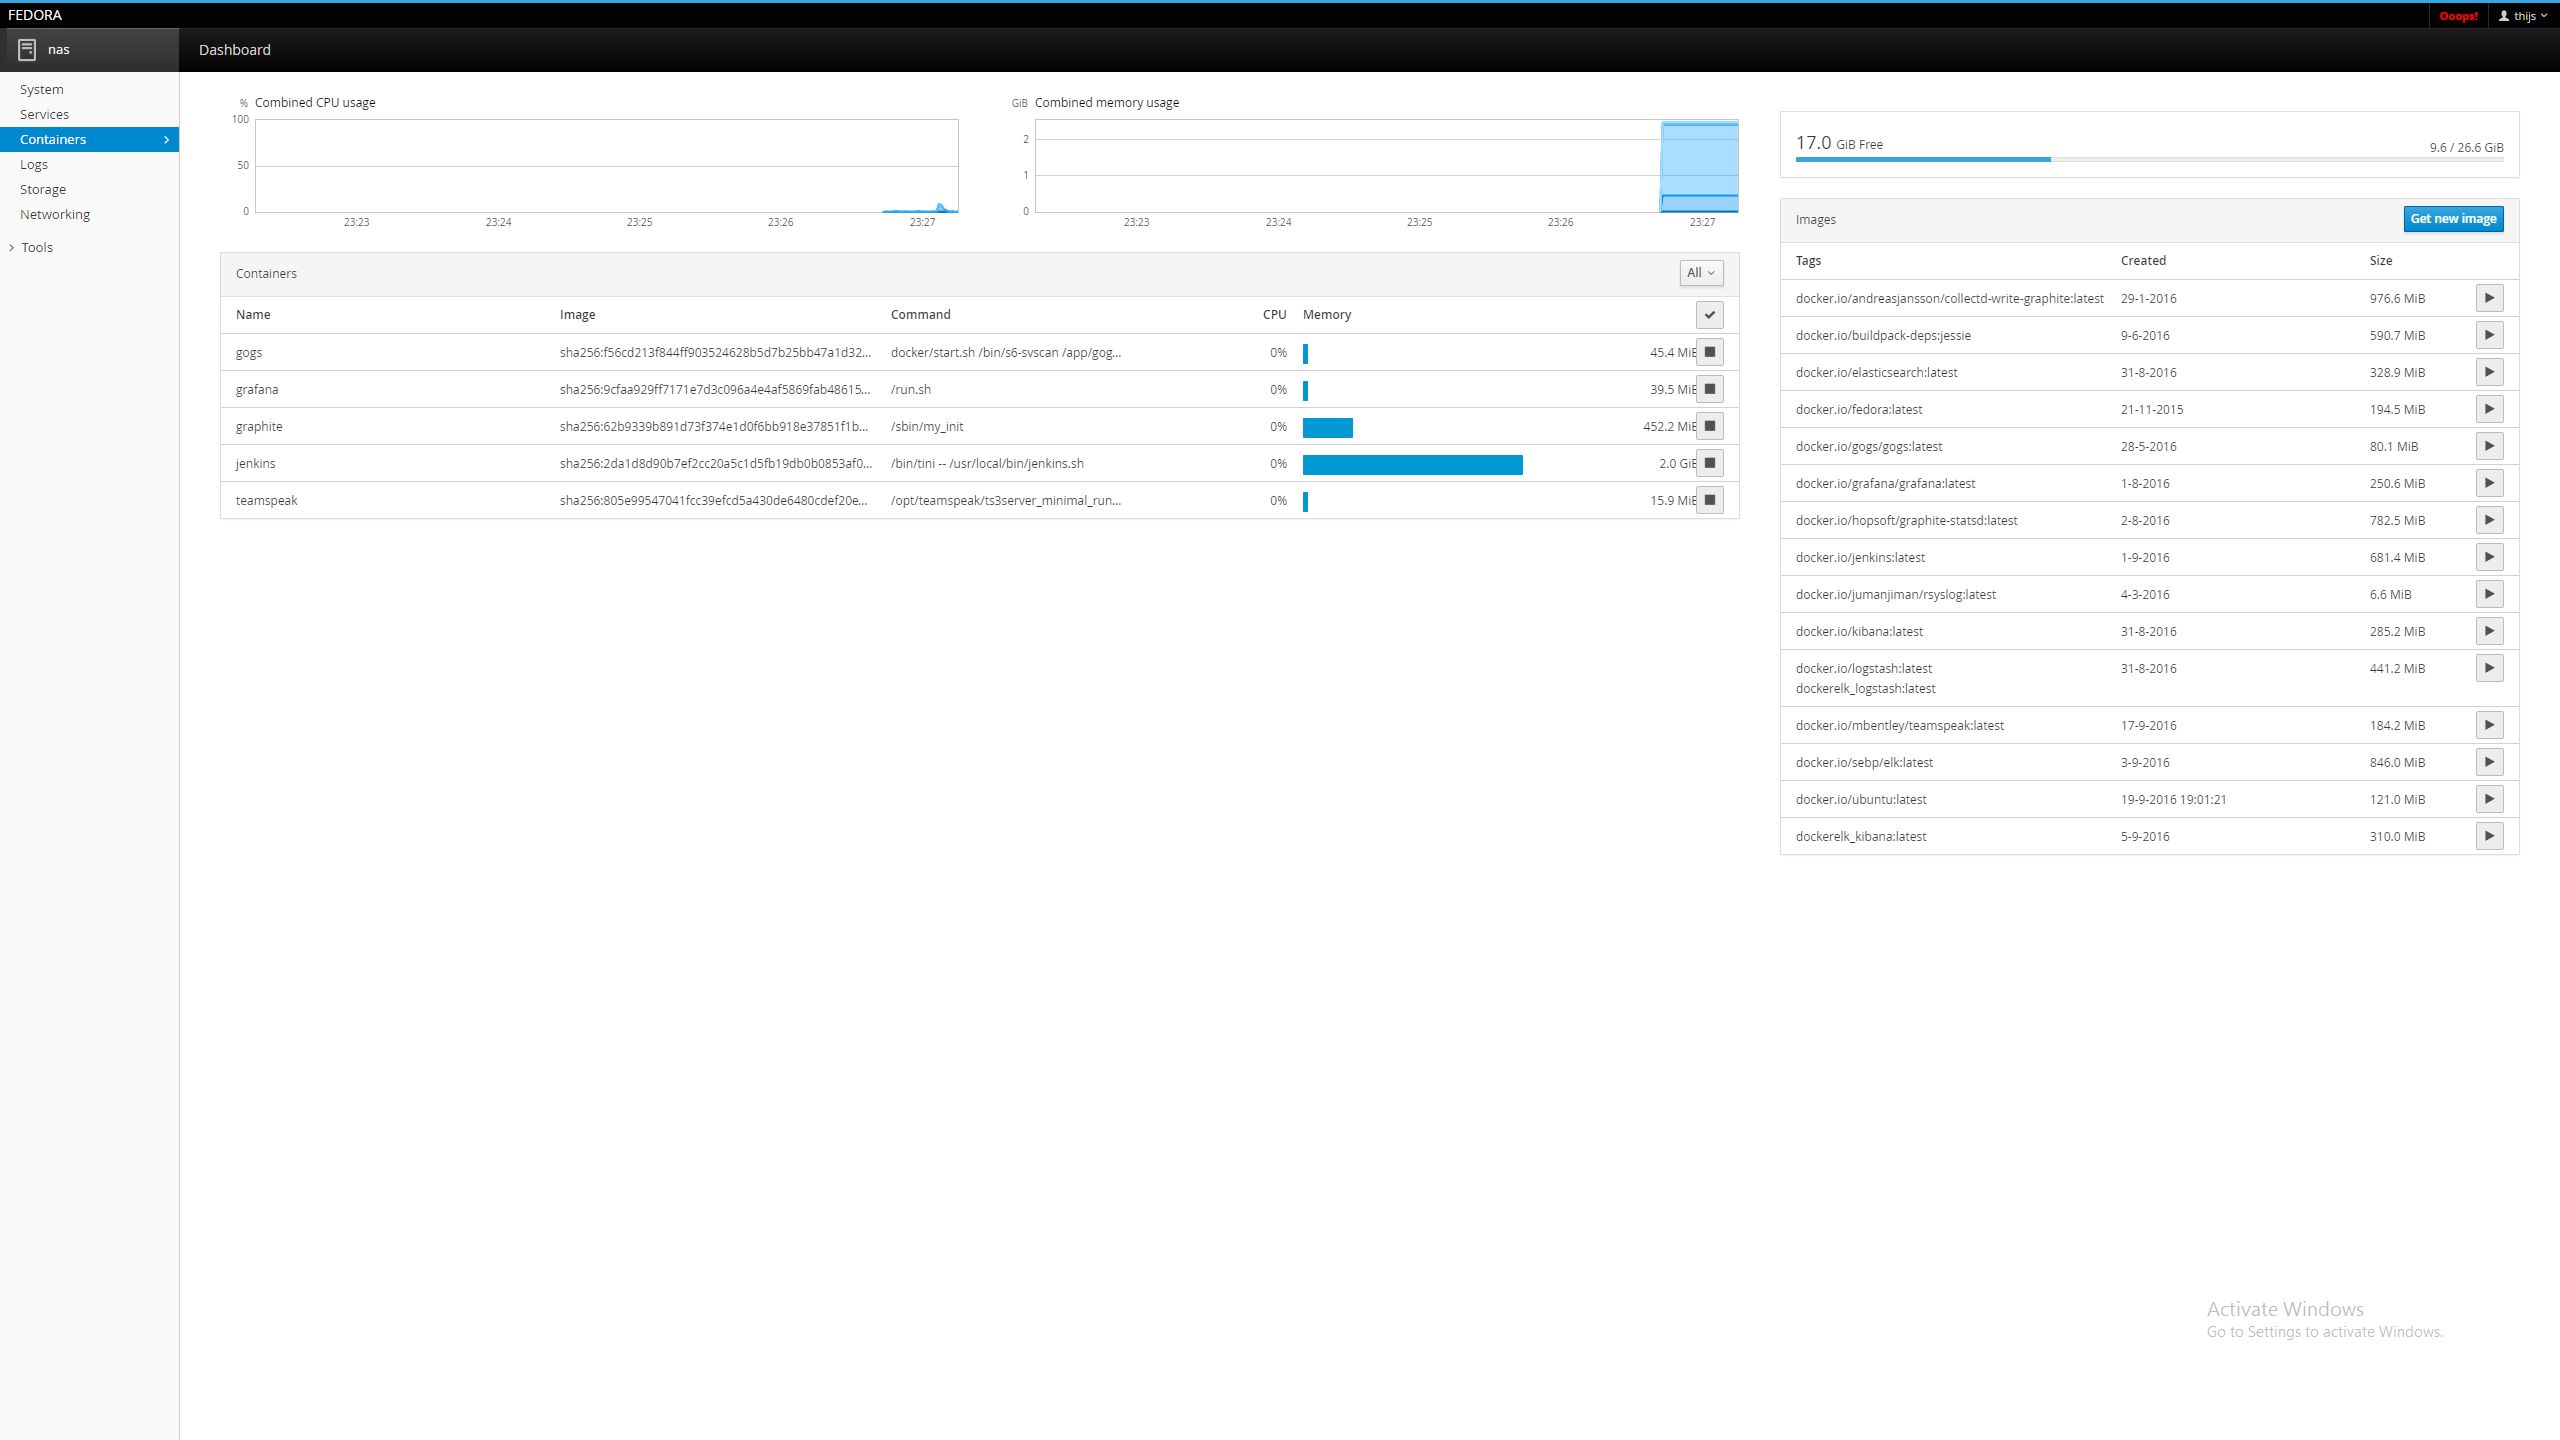Go to the Networking page
This screenshot has width=2560, height=1440.
coord(55,214)
